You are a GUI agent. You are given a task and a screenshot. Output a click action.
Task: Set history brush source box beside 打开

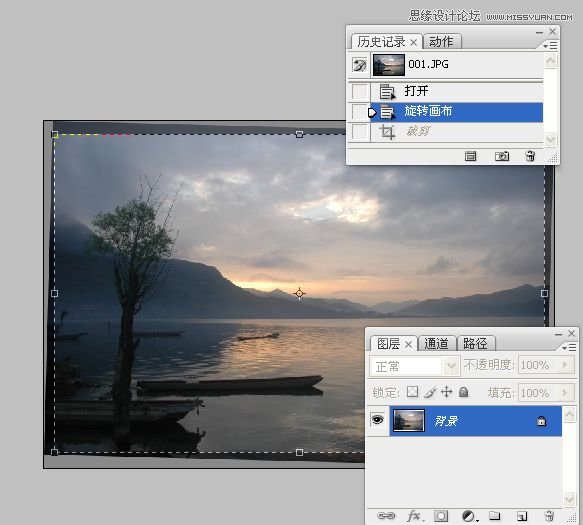[x=360, y=91]
